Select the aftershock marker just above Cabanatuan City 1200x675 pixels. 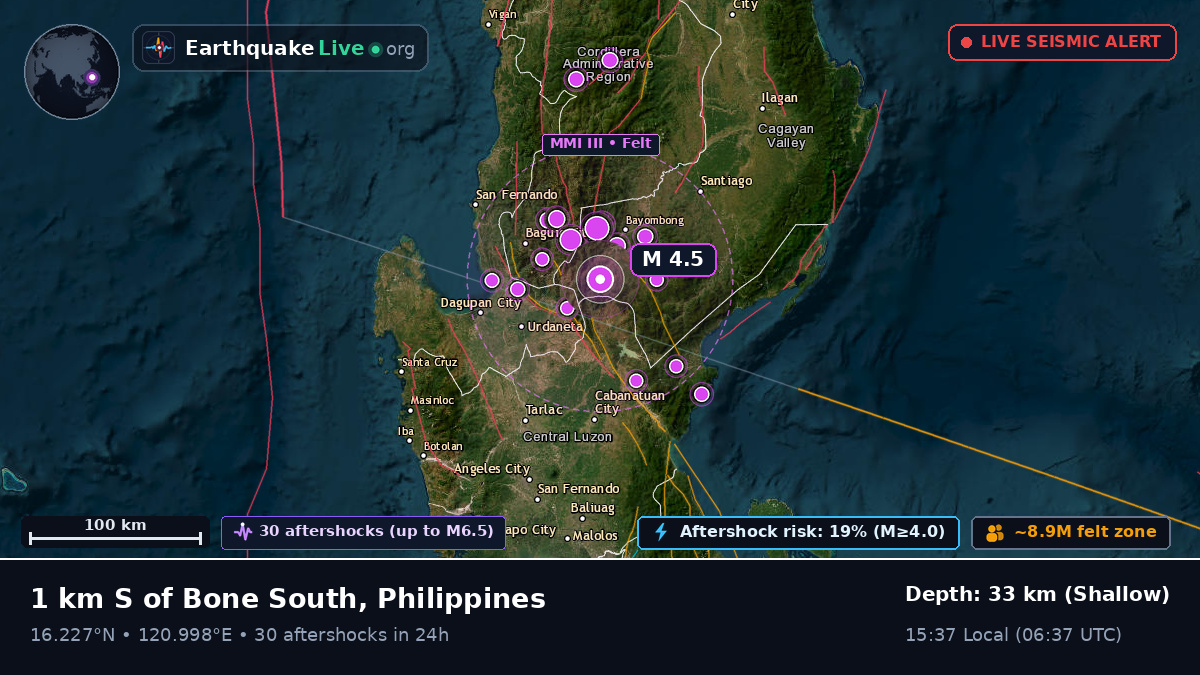tap(636, 380)
